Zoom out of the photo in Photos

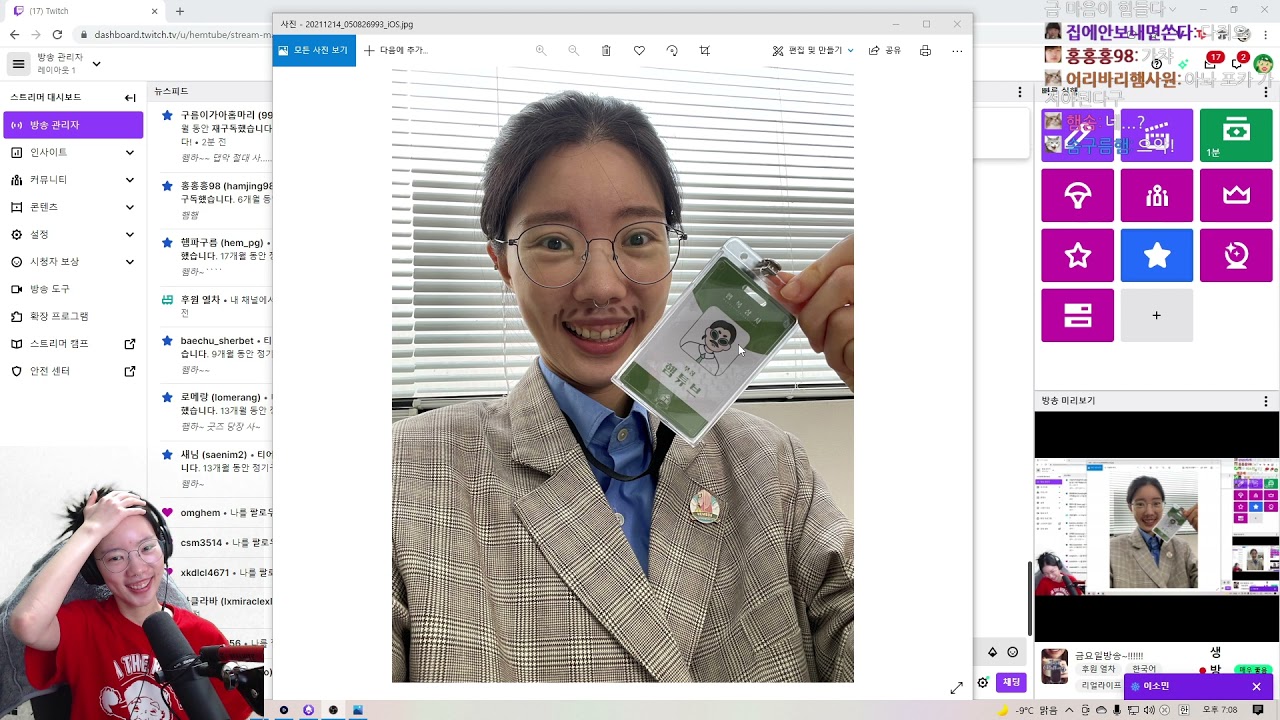(x=573, y=50)
